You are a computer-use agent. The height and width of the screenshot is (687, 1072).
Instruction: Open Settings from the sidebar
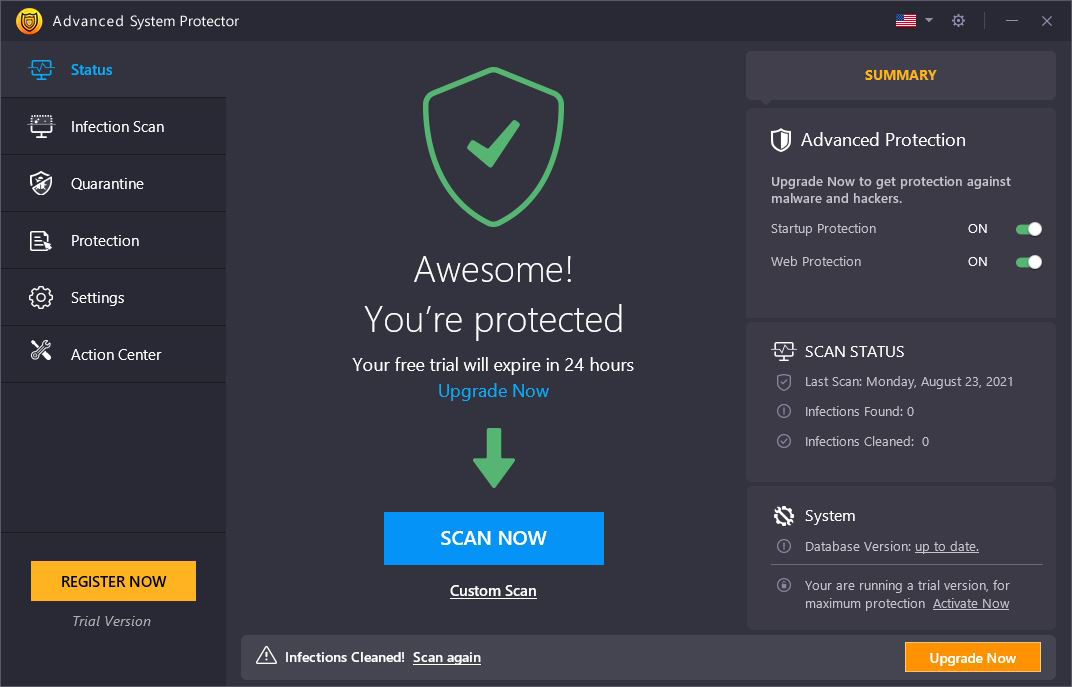point(113,297)
